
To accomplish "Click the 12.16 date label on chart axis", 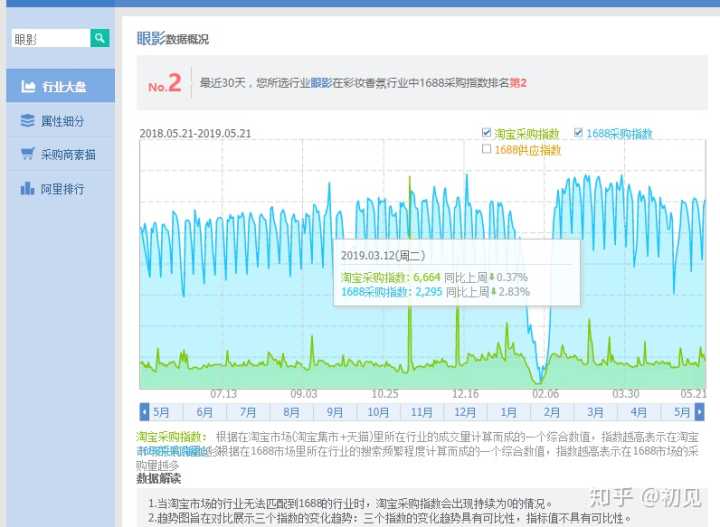I will coord(466,394).
